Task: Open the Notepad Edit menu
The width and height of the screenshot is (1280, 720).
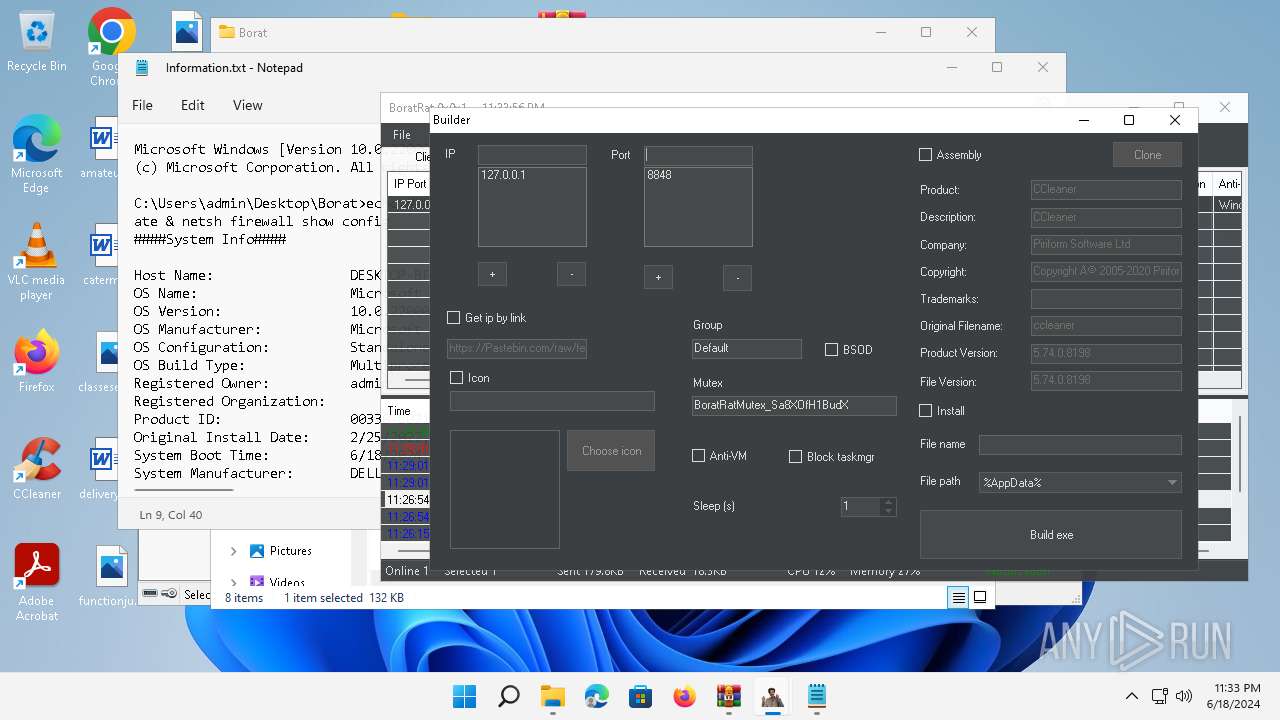Action: tap(193, 105)
